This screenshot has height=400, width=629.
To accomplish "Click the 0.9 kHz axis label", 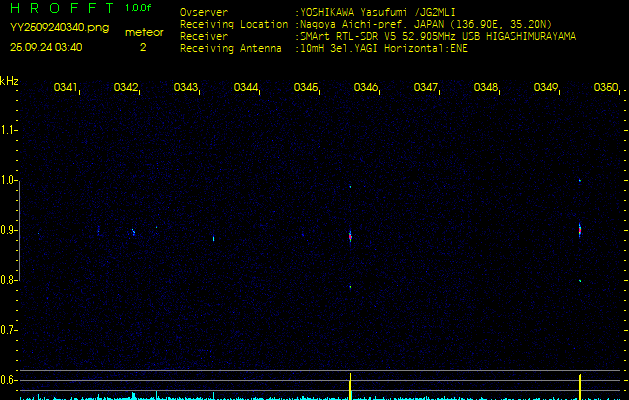I will pyautogui.click(x=8, y=230).
